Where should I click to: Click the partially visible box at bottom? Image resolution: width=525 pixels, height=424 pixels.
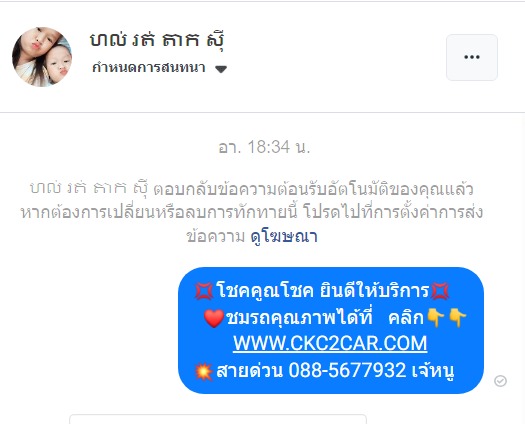(218, 419)
